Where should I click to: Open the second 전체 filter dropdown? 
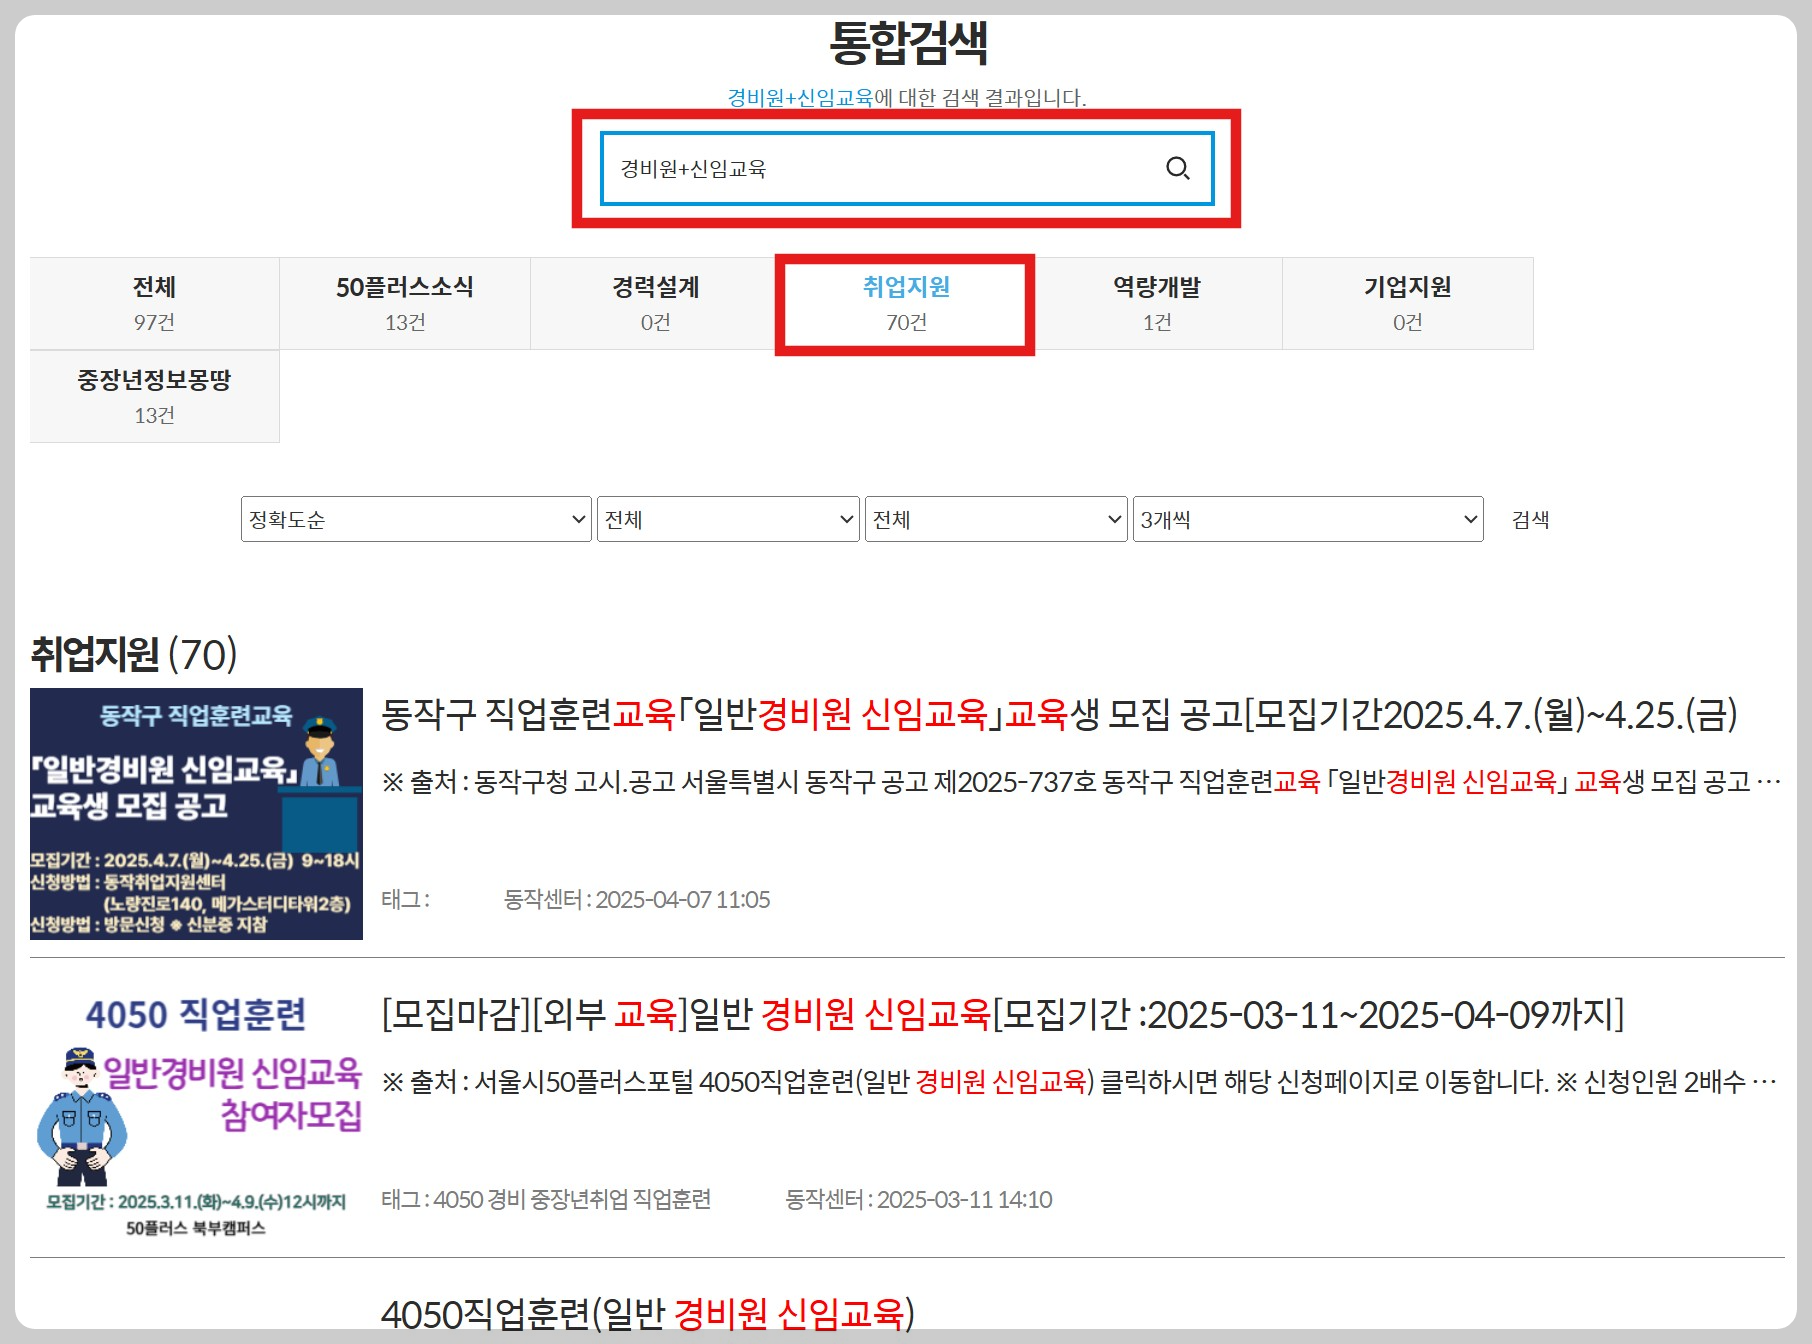[996, 519]
